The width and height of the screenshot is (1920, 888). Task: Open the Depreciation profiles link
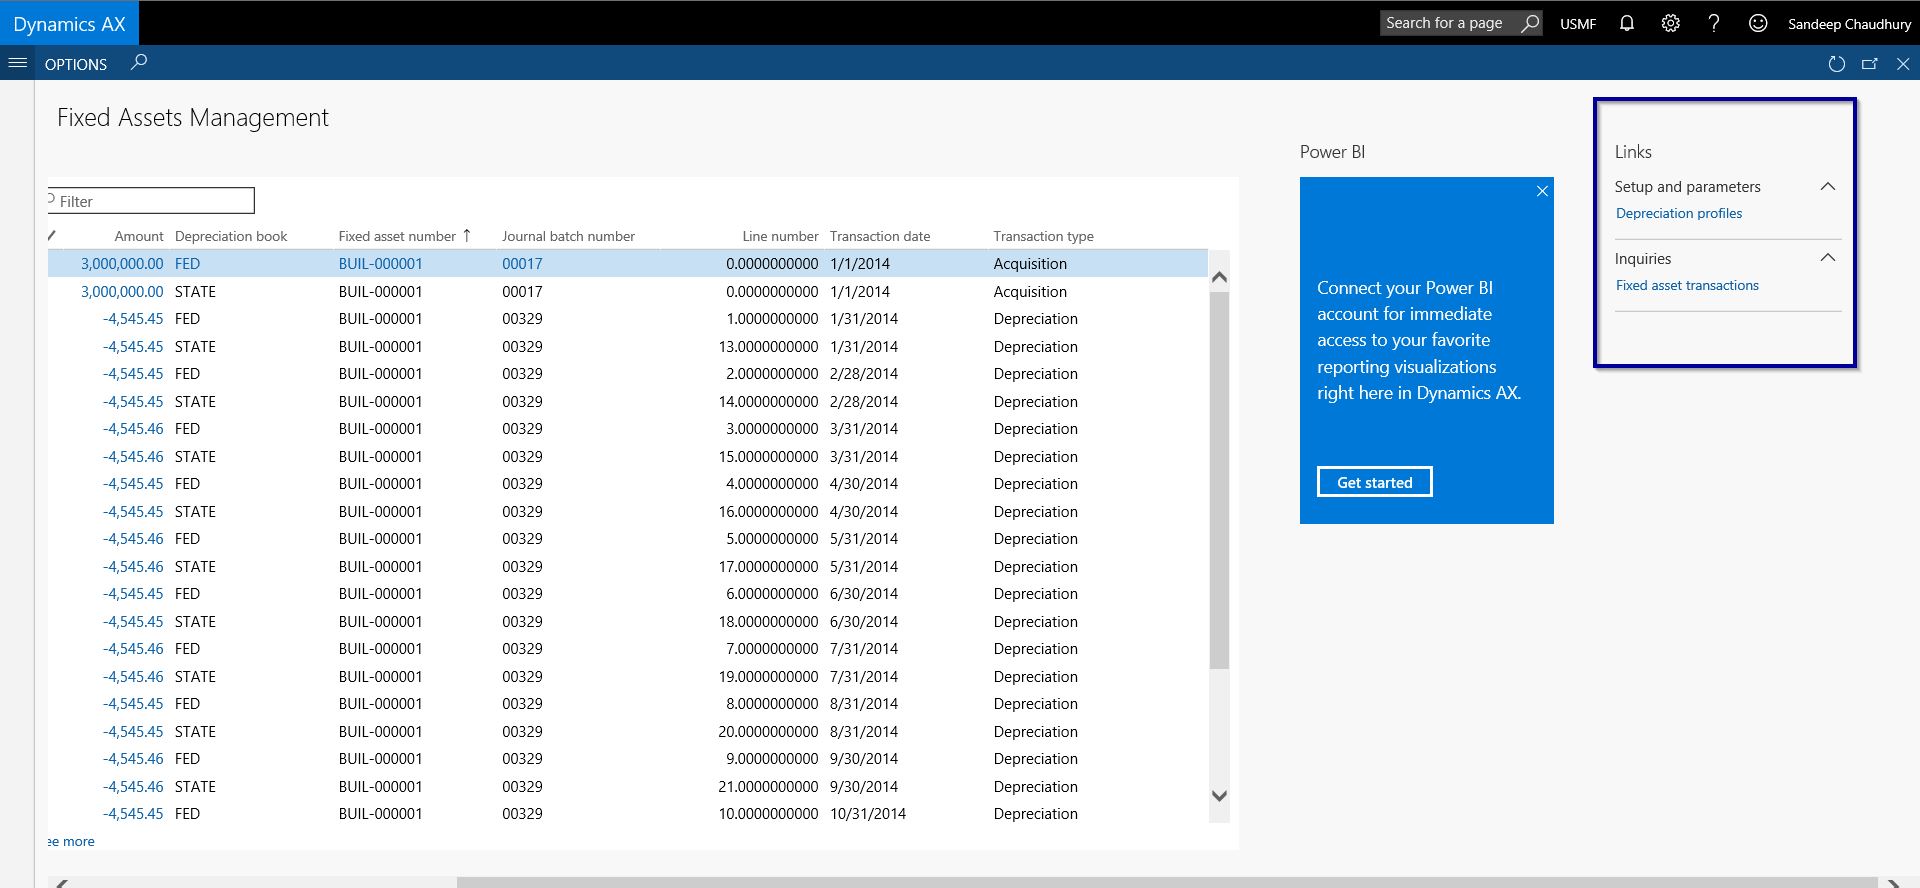click(1678, 214)
